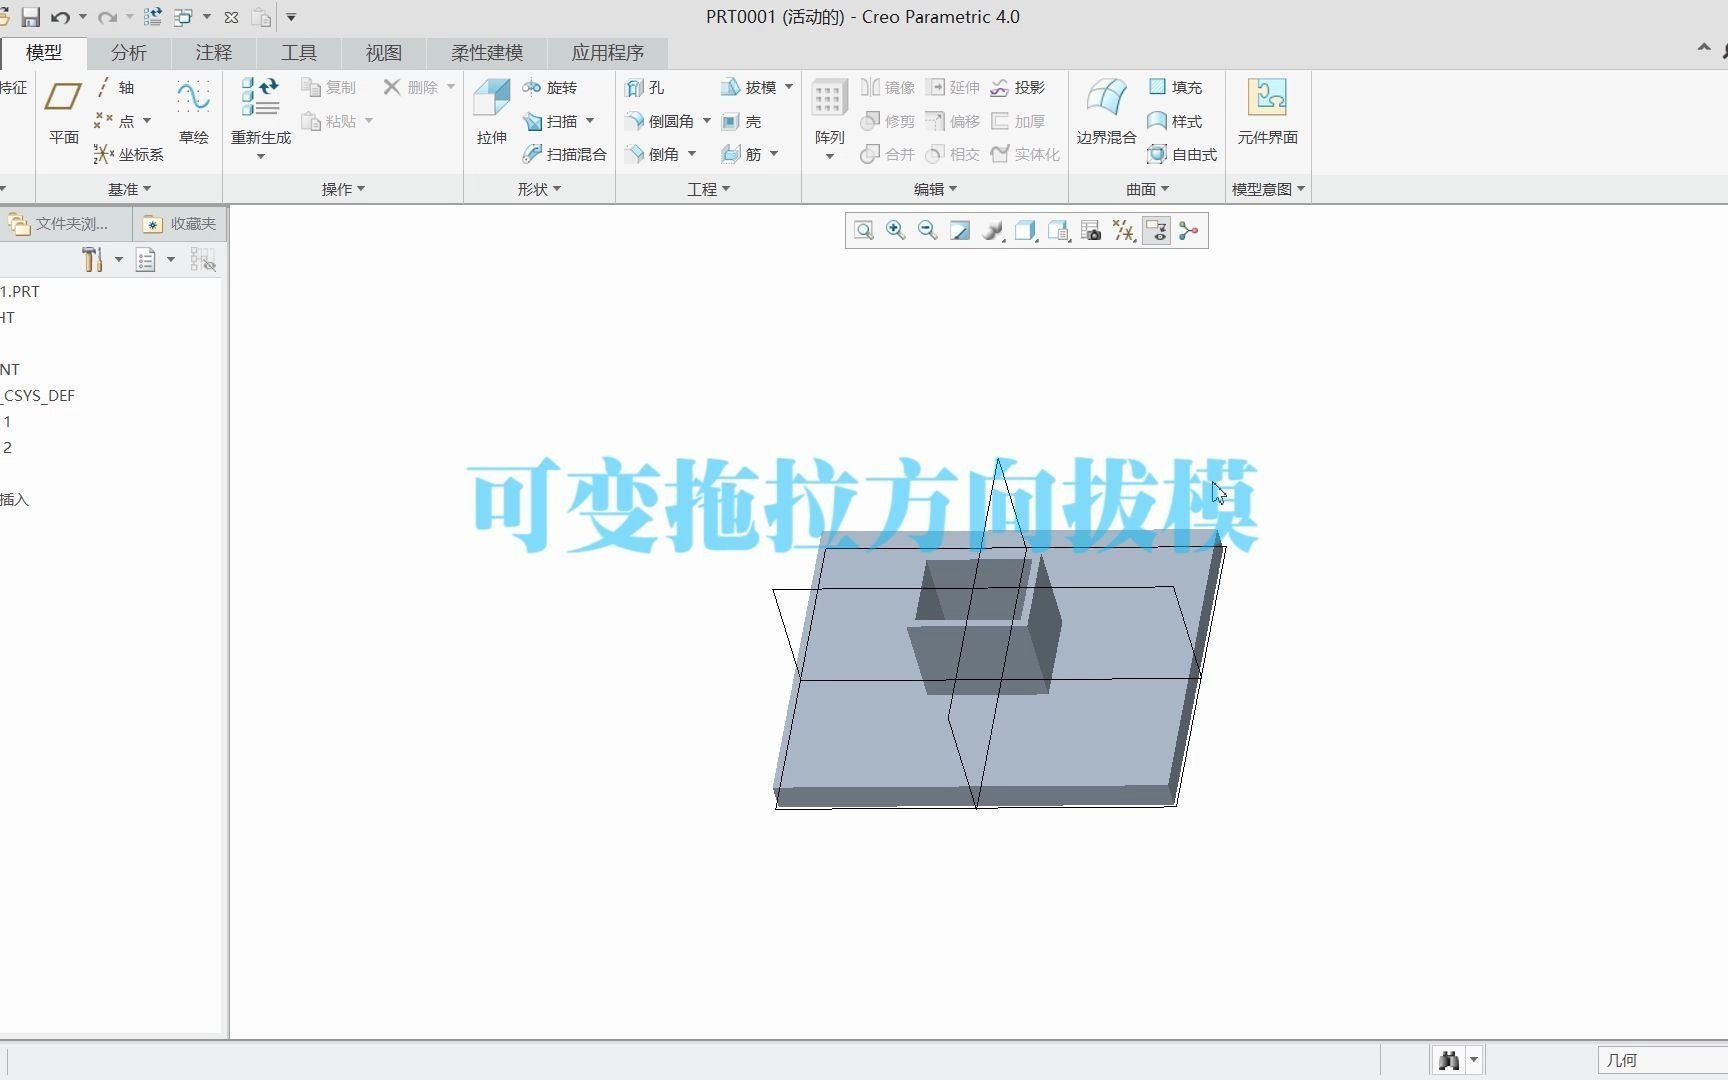Open the 元件界面 component interface tool
This screenshot has width=1728, height=1080.
pos(1267,111)
